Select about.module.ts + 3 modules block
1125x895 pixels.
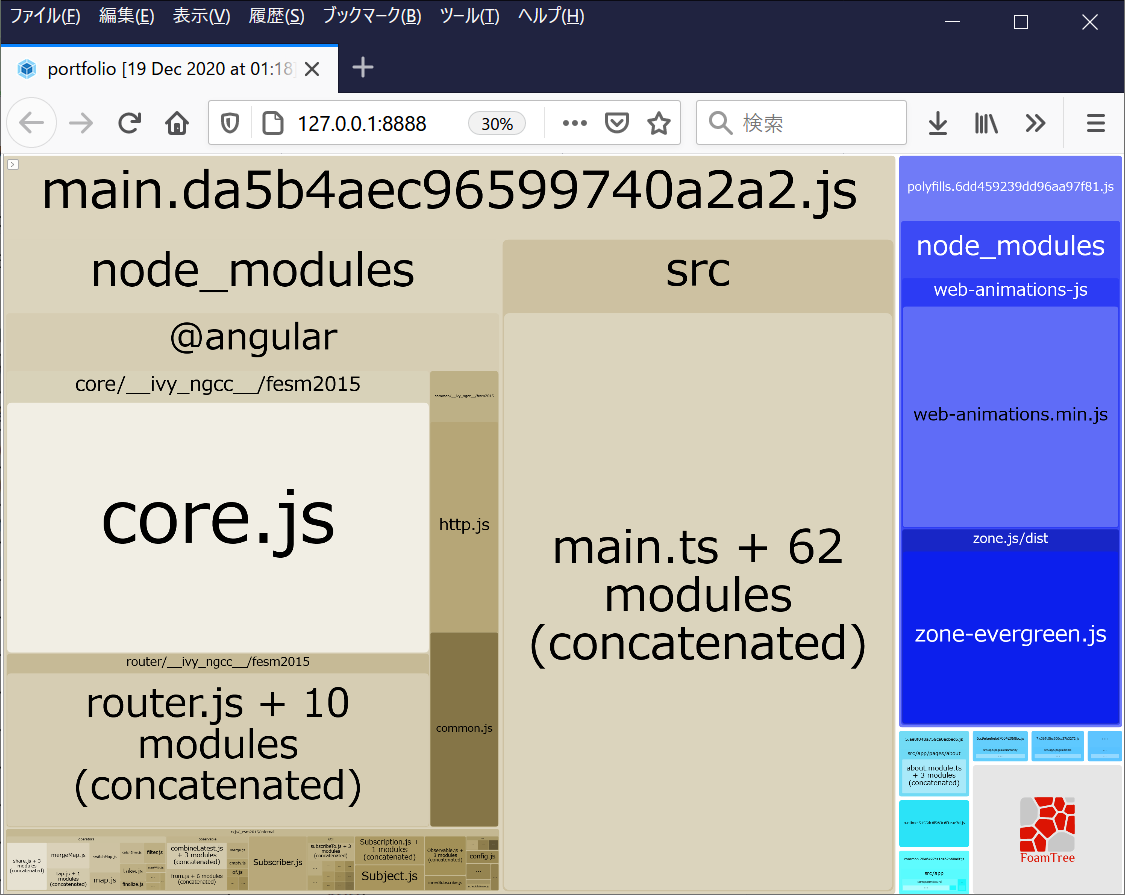[x=934, y=776]
